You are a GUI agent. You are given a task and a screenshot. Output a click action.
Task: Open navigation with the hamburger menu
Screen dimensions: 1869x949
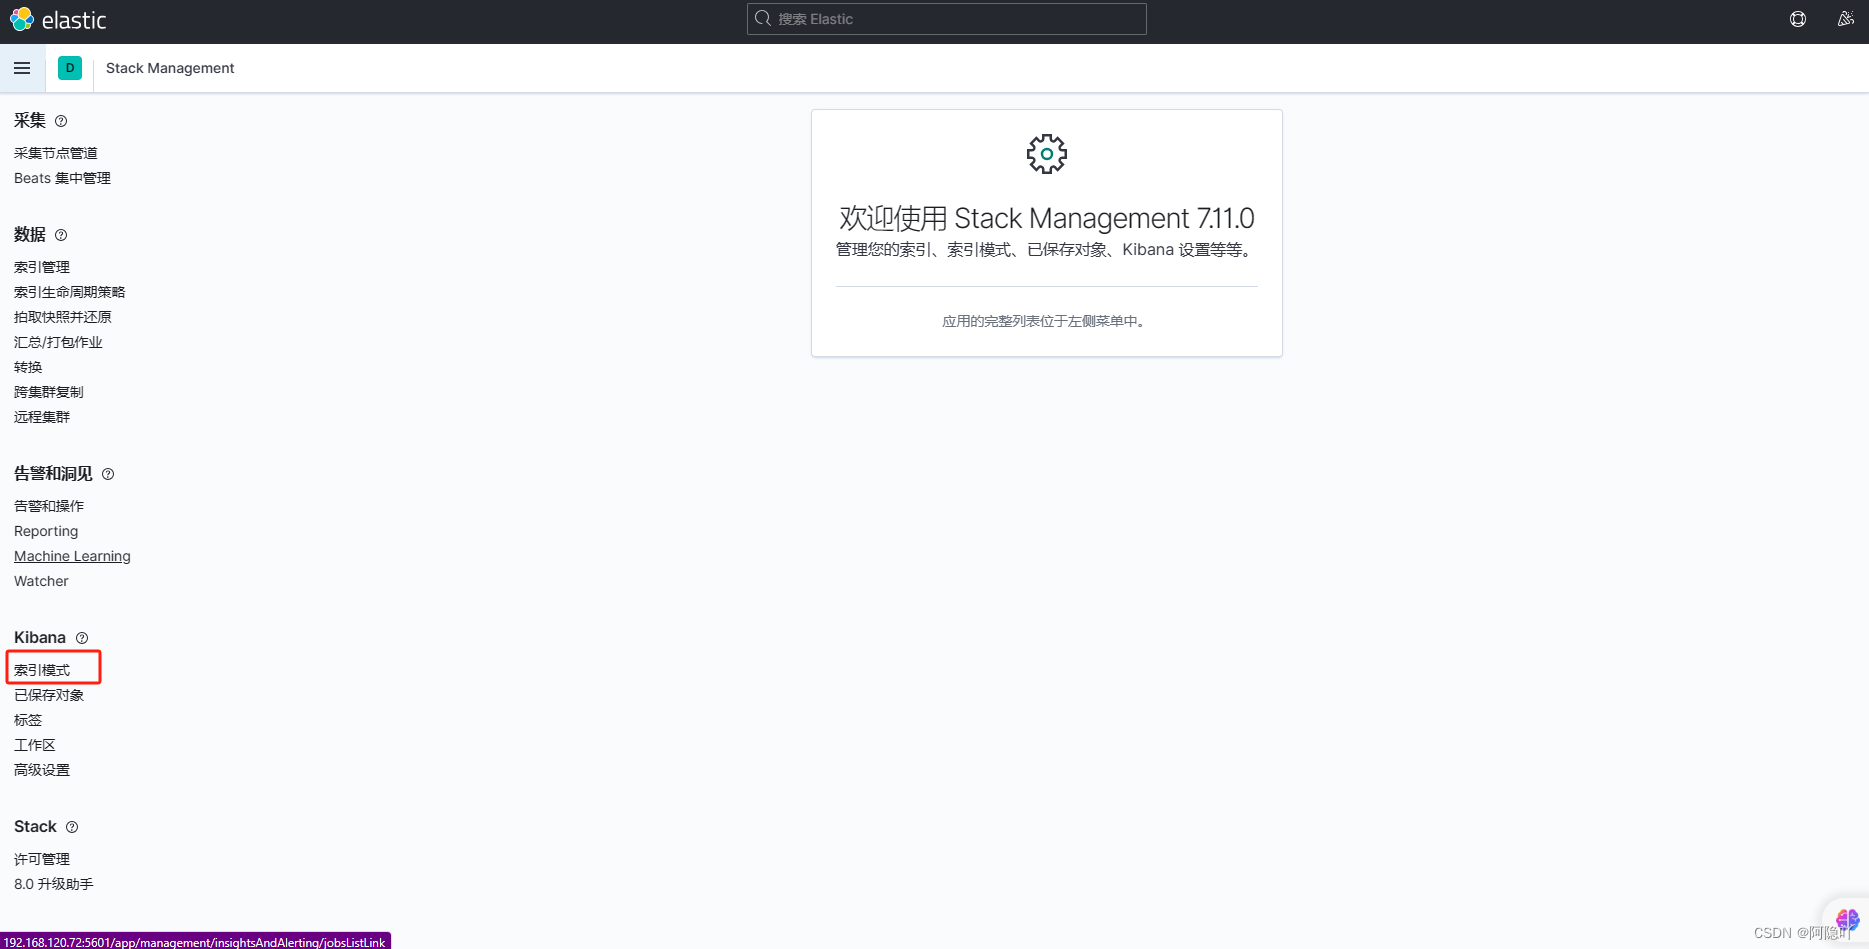[x=22, y=68]
